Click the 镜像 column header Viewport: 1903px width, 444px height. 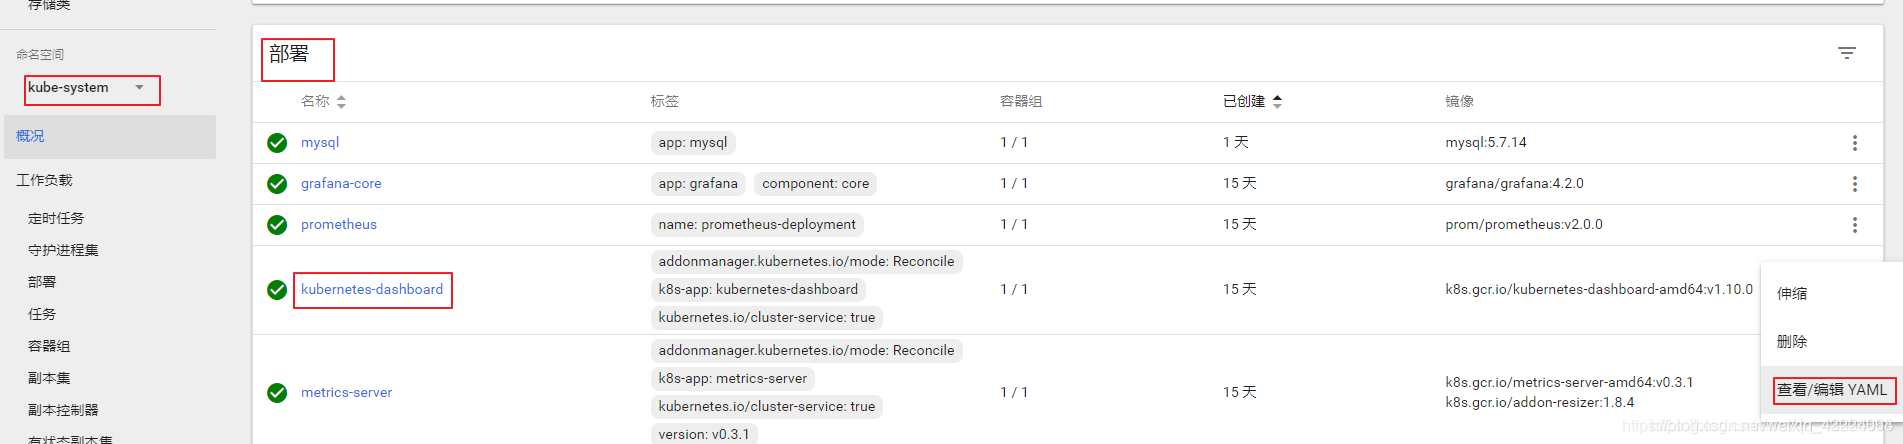[1460, 101]
